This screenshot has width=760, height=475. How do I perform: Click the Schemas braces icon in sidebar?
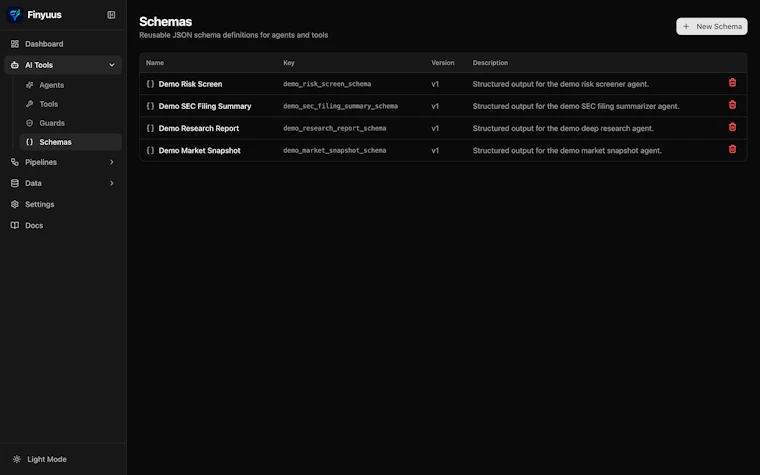pyautogui.click(x=30, y=142)
